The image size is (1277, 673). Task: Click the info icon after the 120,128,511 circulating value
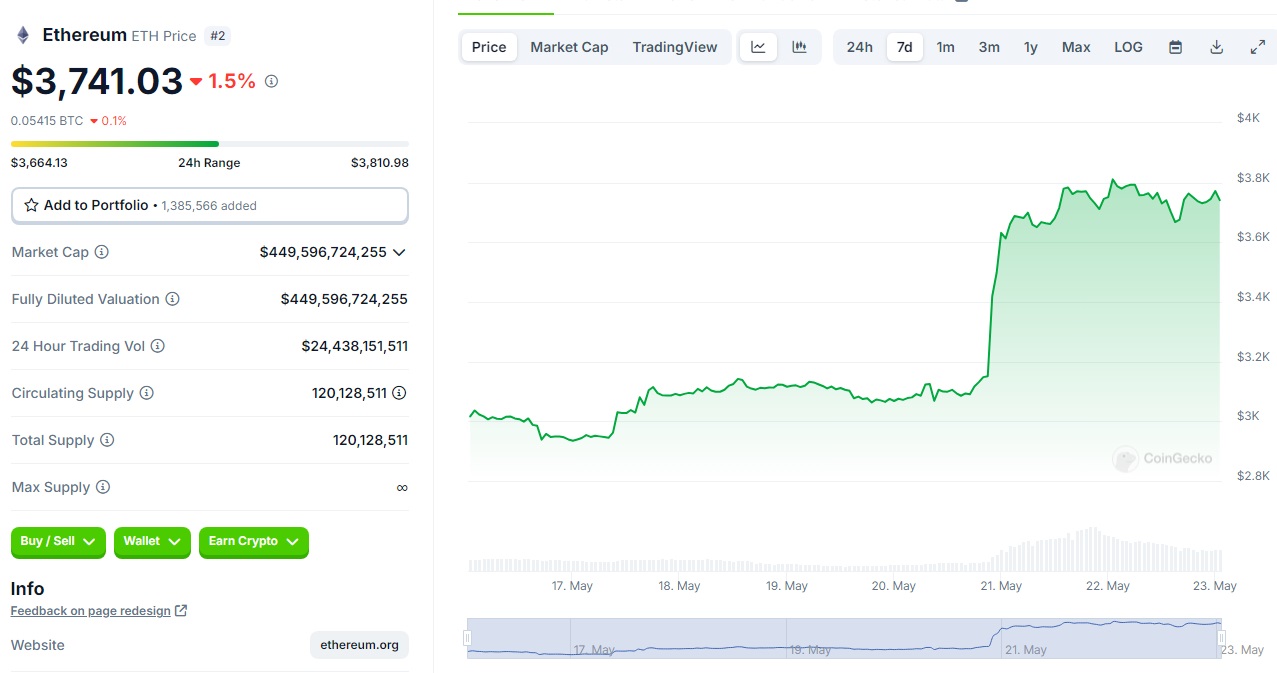(400, 393)
